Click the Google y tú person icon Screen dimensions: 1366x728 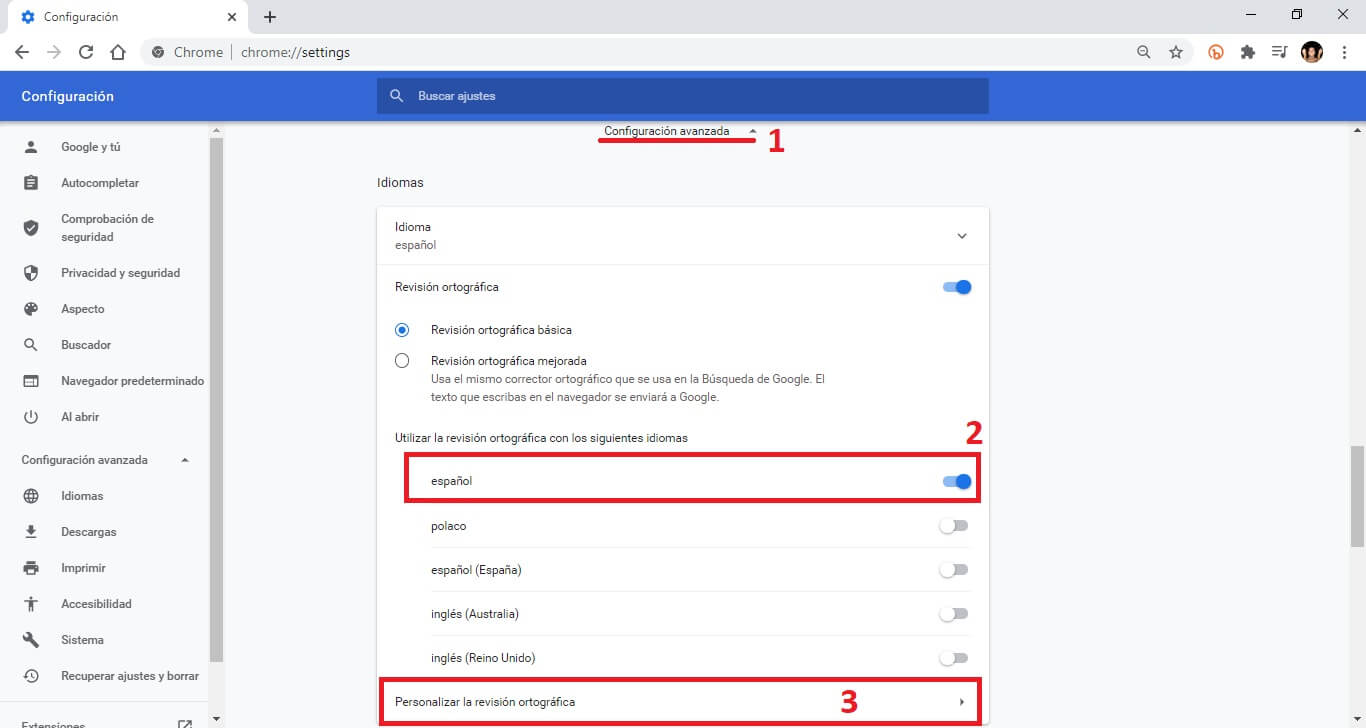(x=31, y=147)
